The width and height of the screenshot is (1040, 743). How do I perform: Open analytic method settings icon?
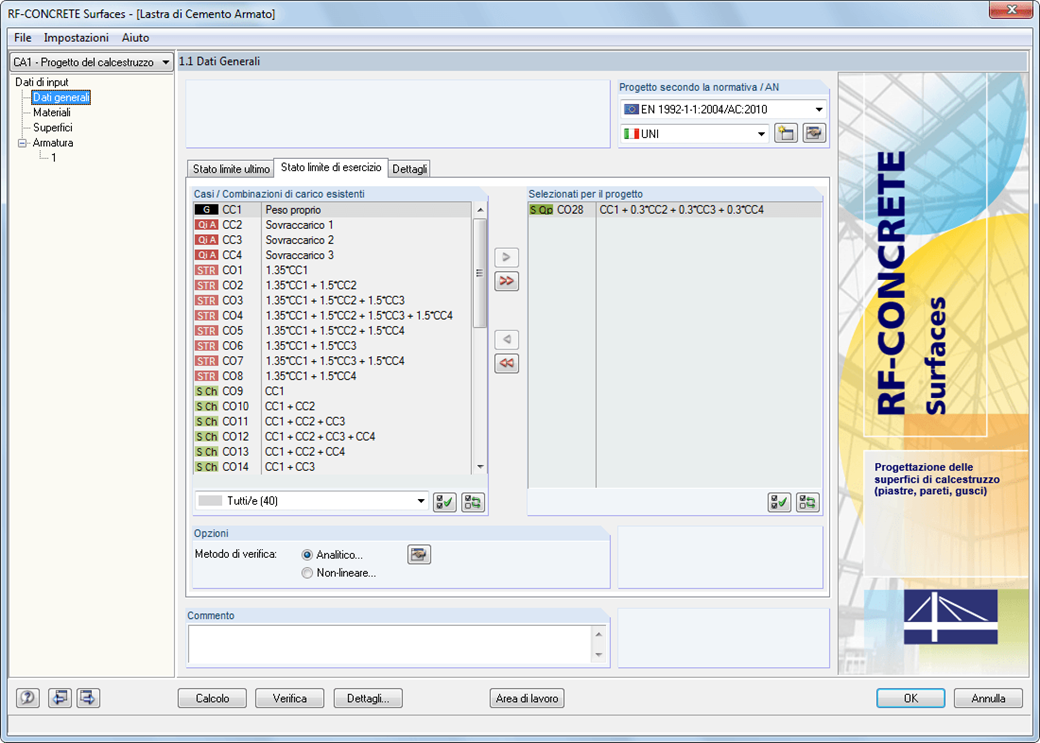[419, 554]
